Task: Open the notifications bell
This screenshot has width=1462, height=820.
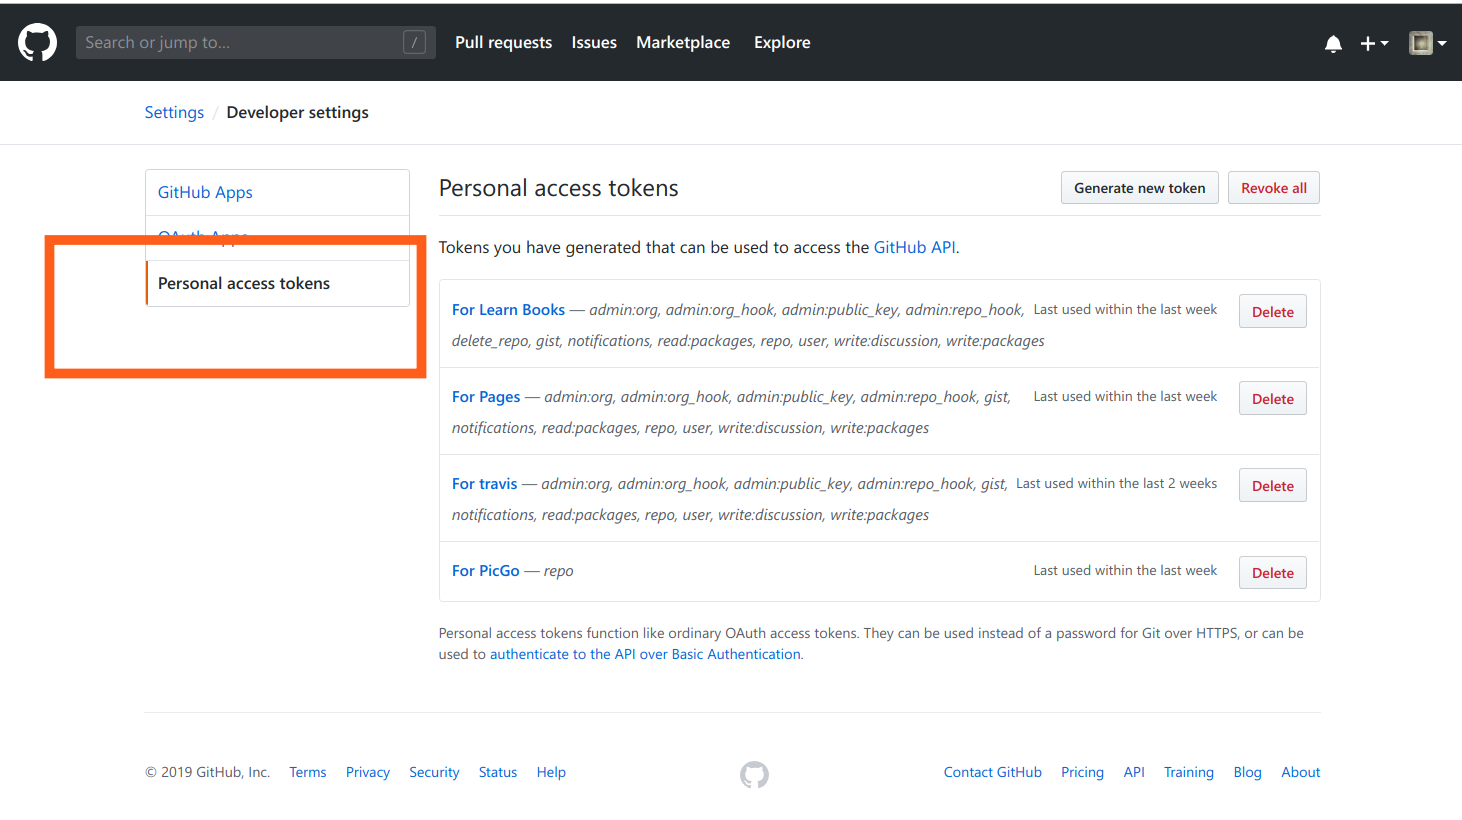Action: coord(1333,43)
